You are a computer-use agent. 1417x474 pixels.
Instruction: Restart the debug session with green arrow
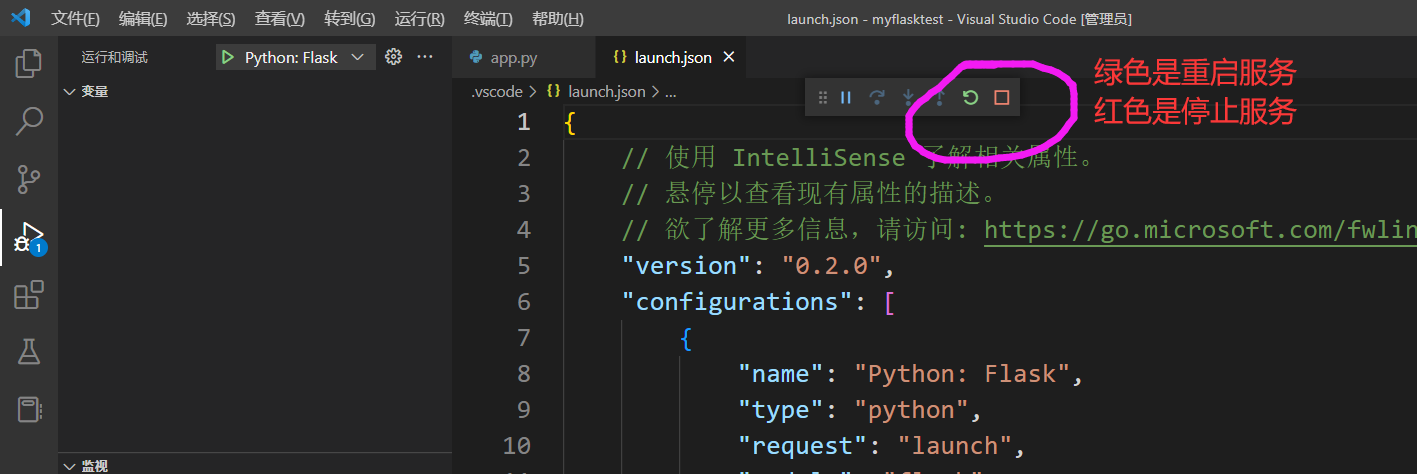coord(969,98)
